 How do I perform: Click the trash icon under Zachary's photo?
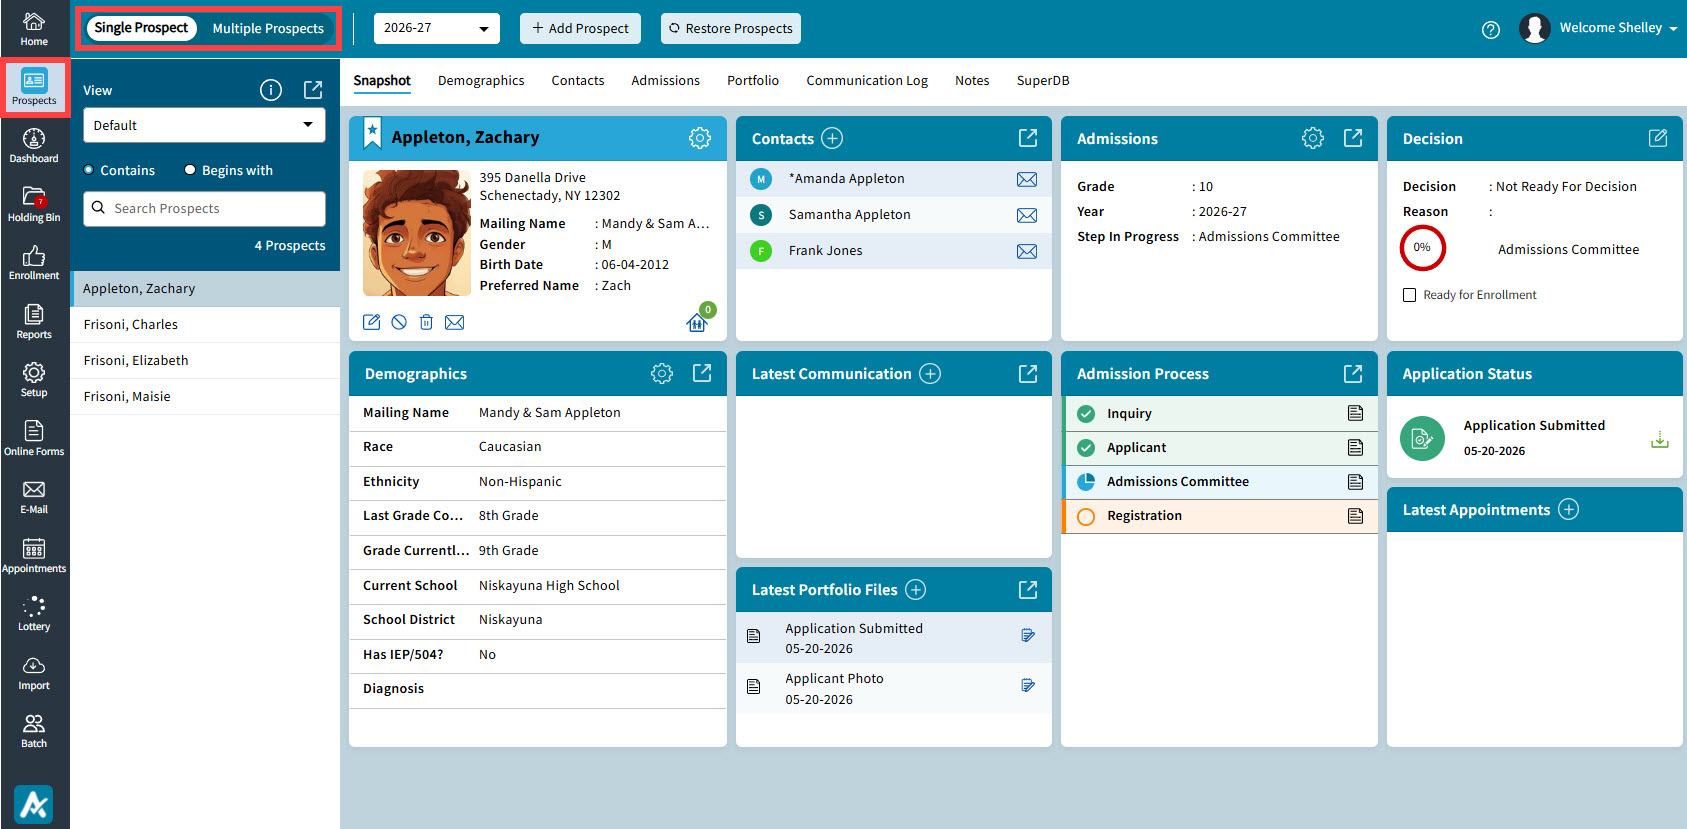[426, 322]
